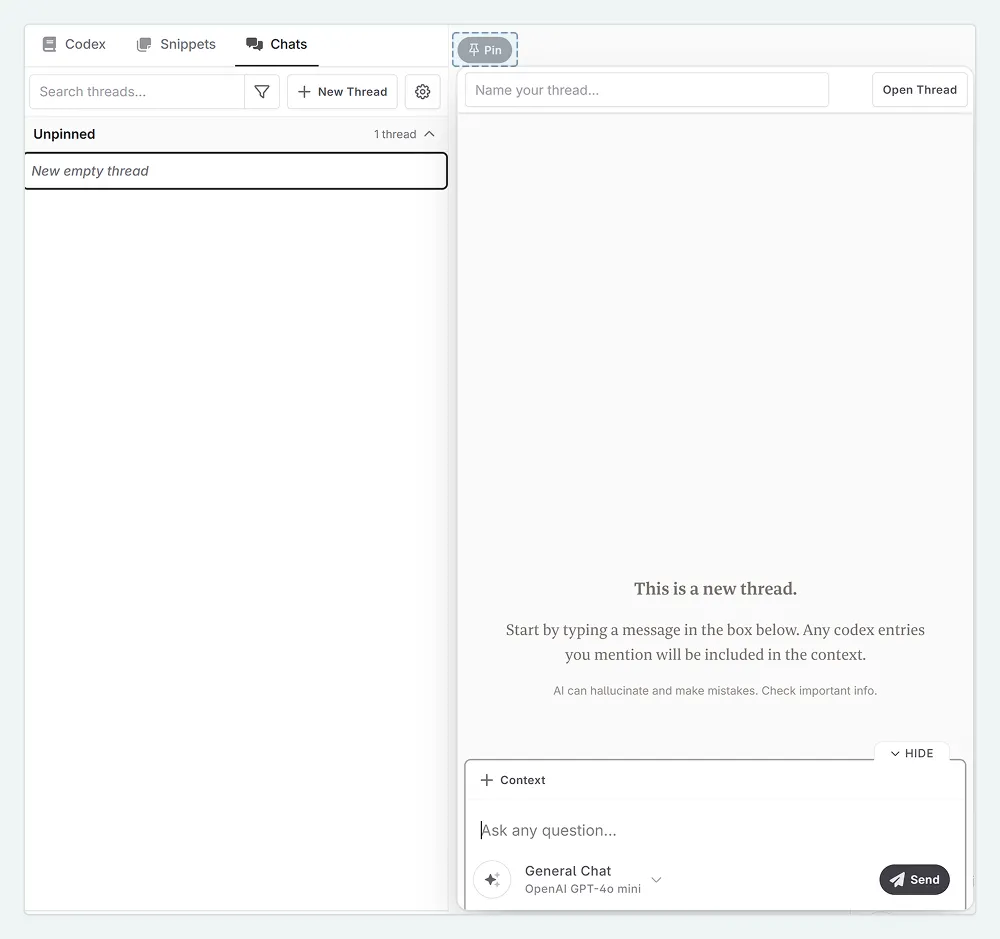Click the Name your thread field

click(x=647, y=89)
